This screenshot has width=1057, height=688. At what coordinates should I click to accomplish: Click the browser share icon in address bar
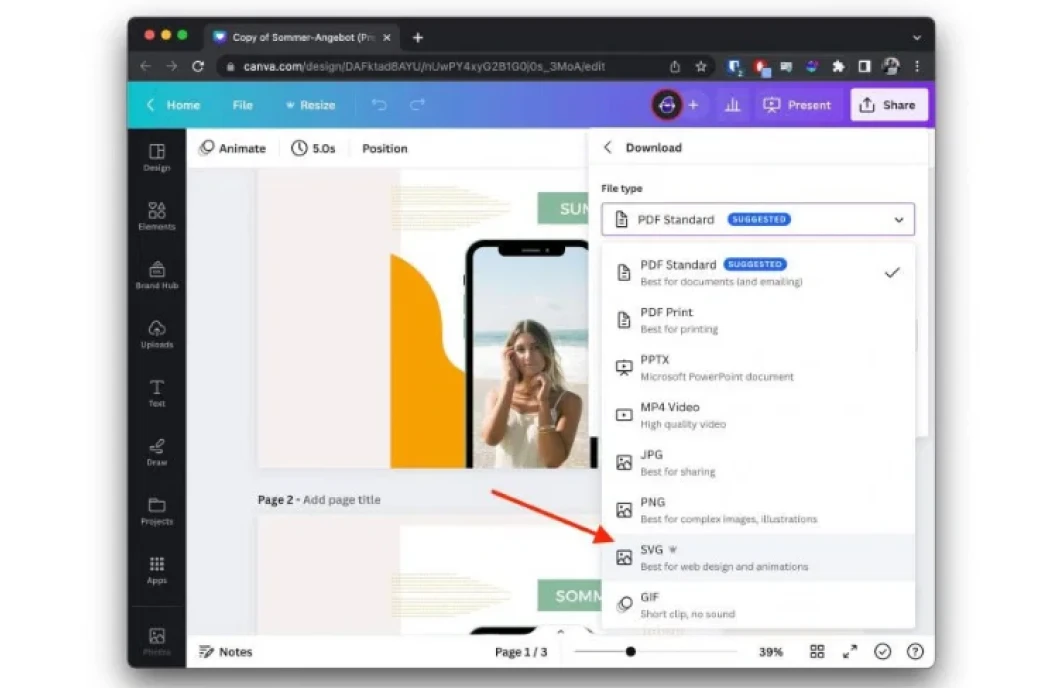click(x=675, y=66)
